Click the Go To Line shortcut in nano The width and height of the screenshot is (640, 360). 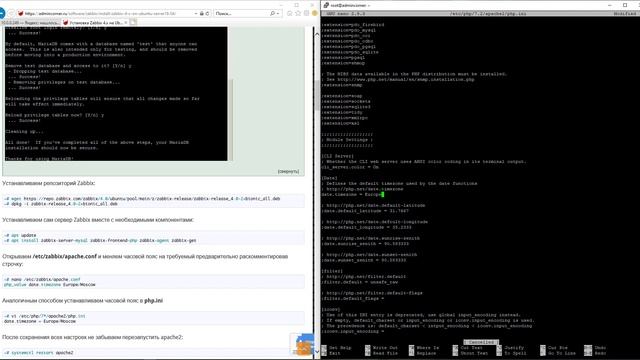558,353
